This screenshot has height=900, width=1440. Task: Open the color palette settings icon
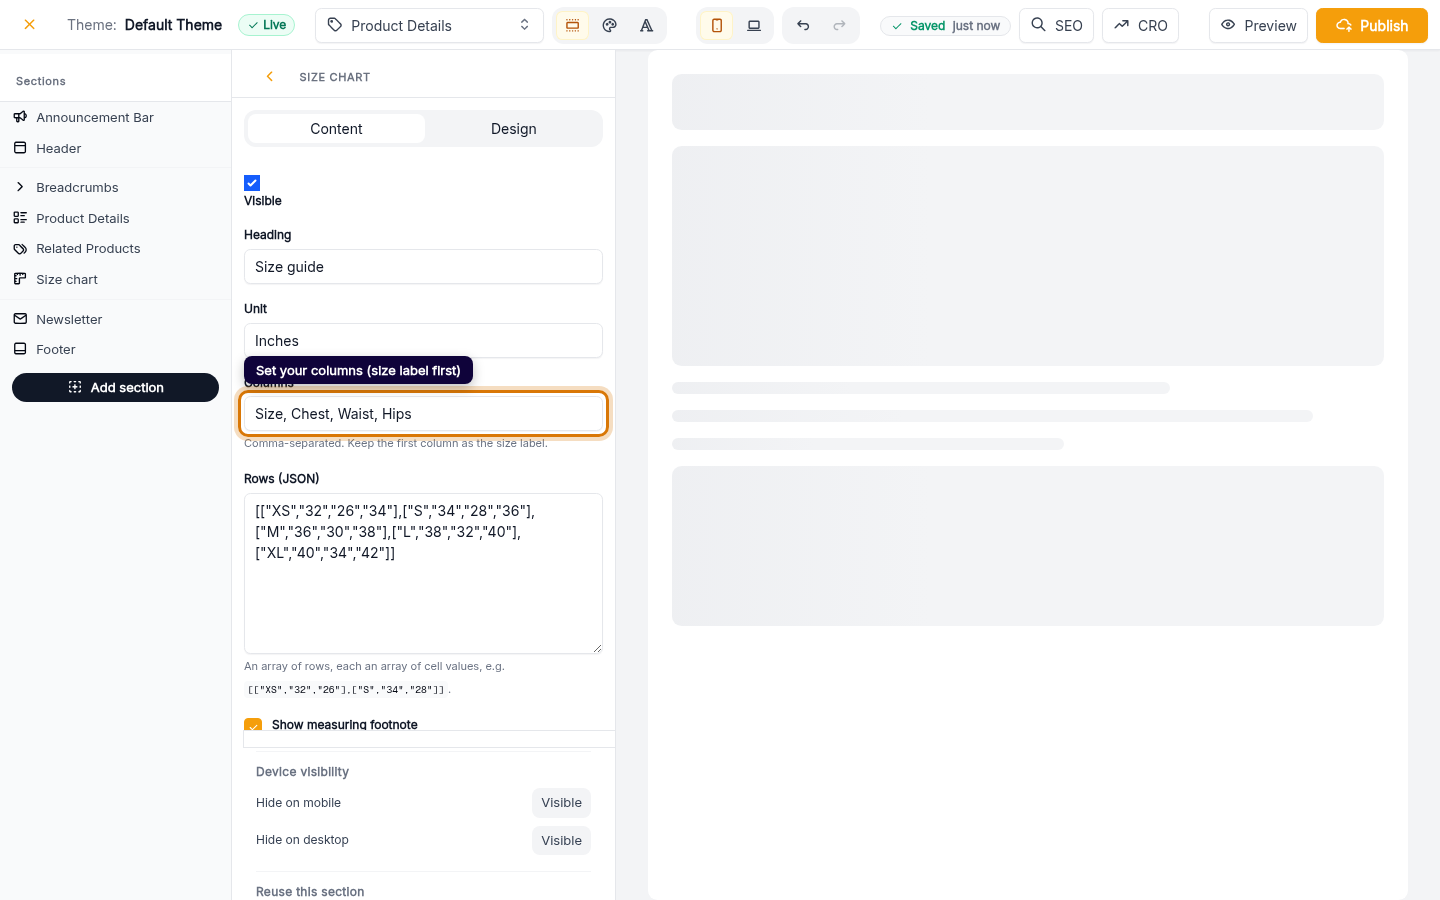(x=609, y=25)
